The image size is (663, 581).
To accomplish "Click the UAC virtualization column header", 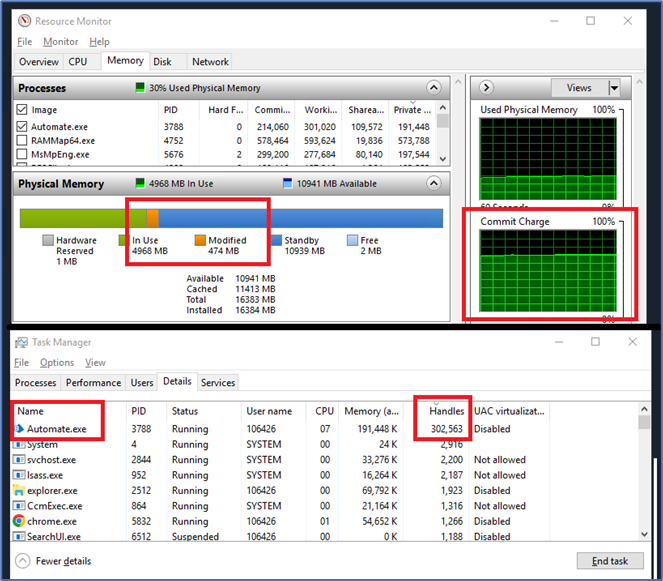I will 509,411.
